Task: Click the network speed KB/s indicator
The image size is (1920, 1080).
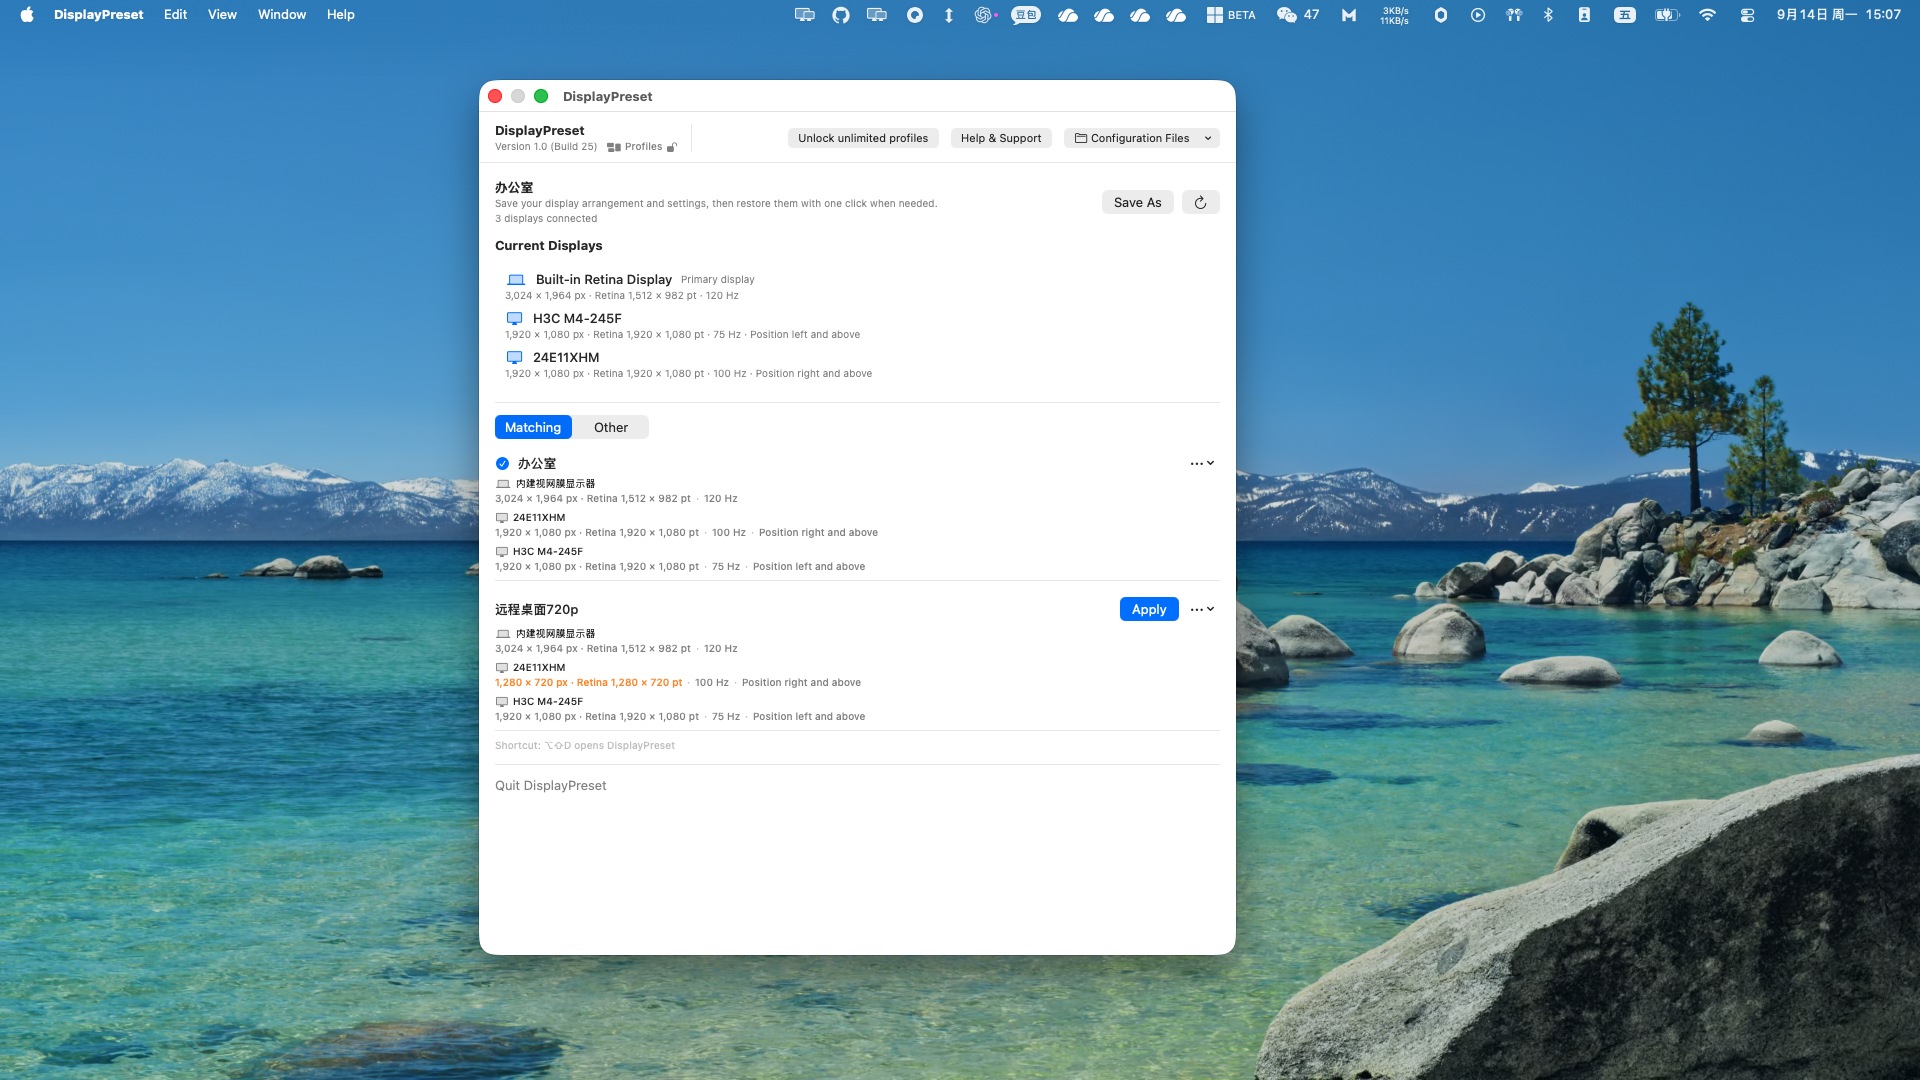Action: pyautogui.click(x=1395, y=15)
